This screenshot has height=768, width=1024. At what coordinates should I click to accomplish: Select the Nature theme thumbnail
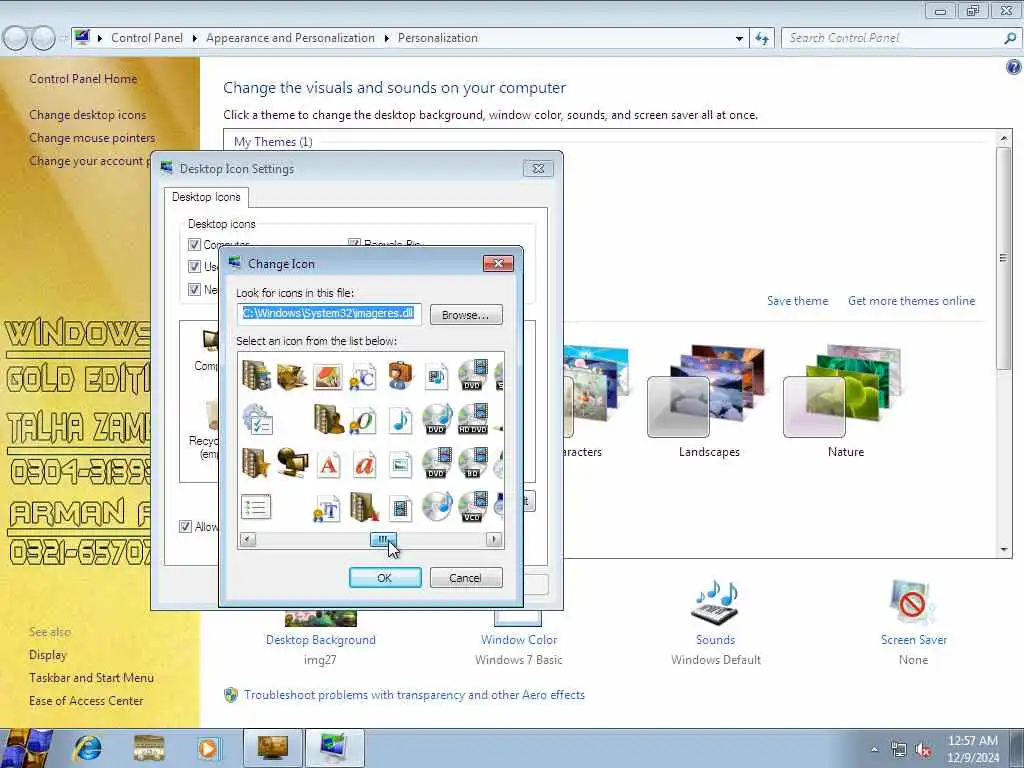[842, 391]
